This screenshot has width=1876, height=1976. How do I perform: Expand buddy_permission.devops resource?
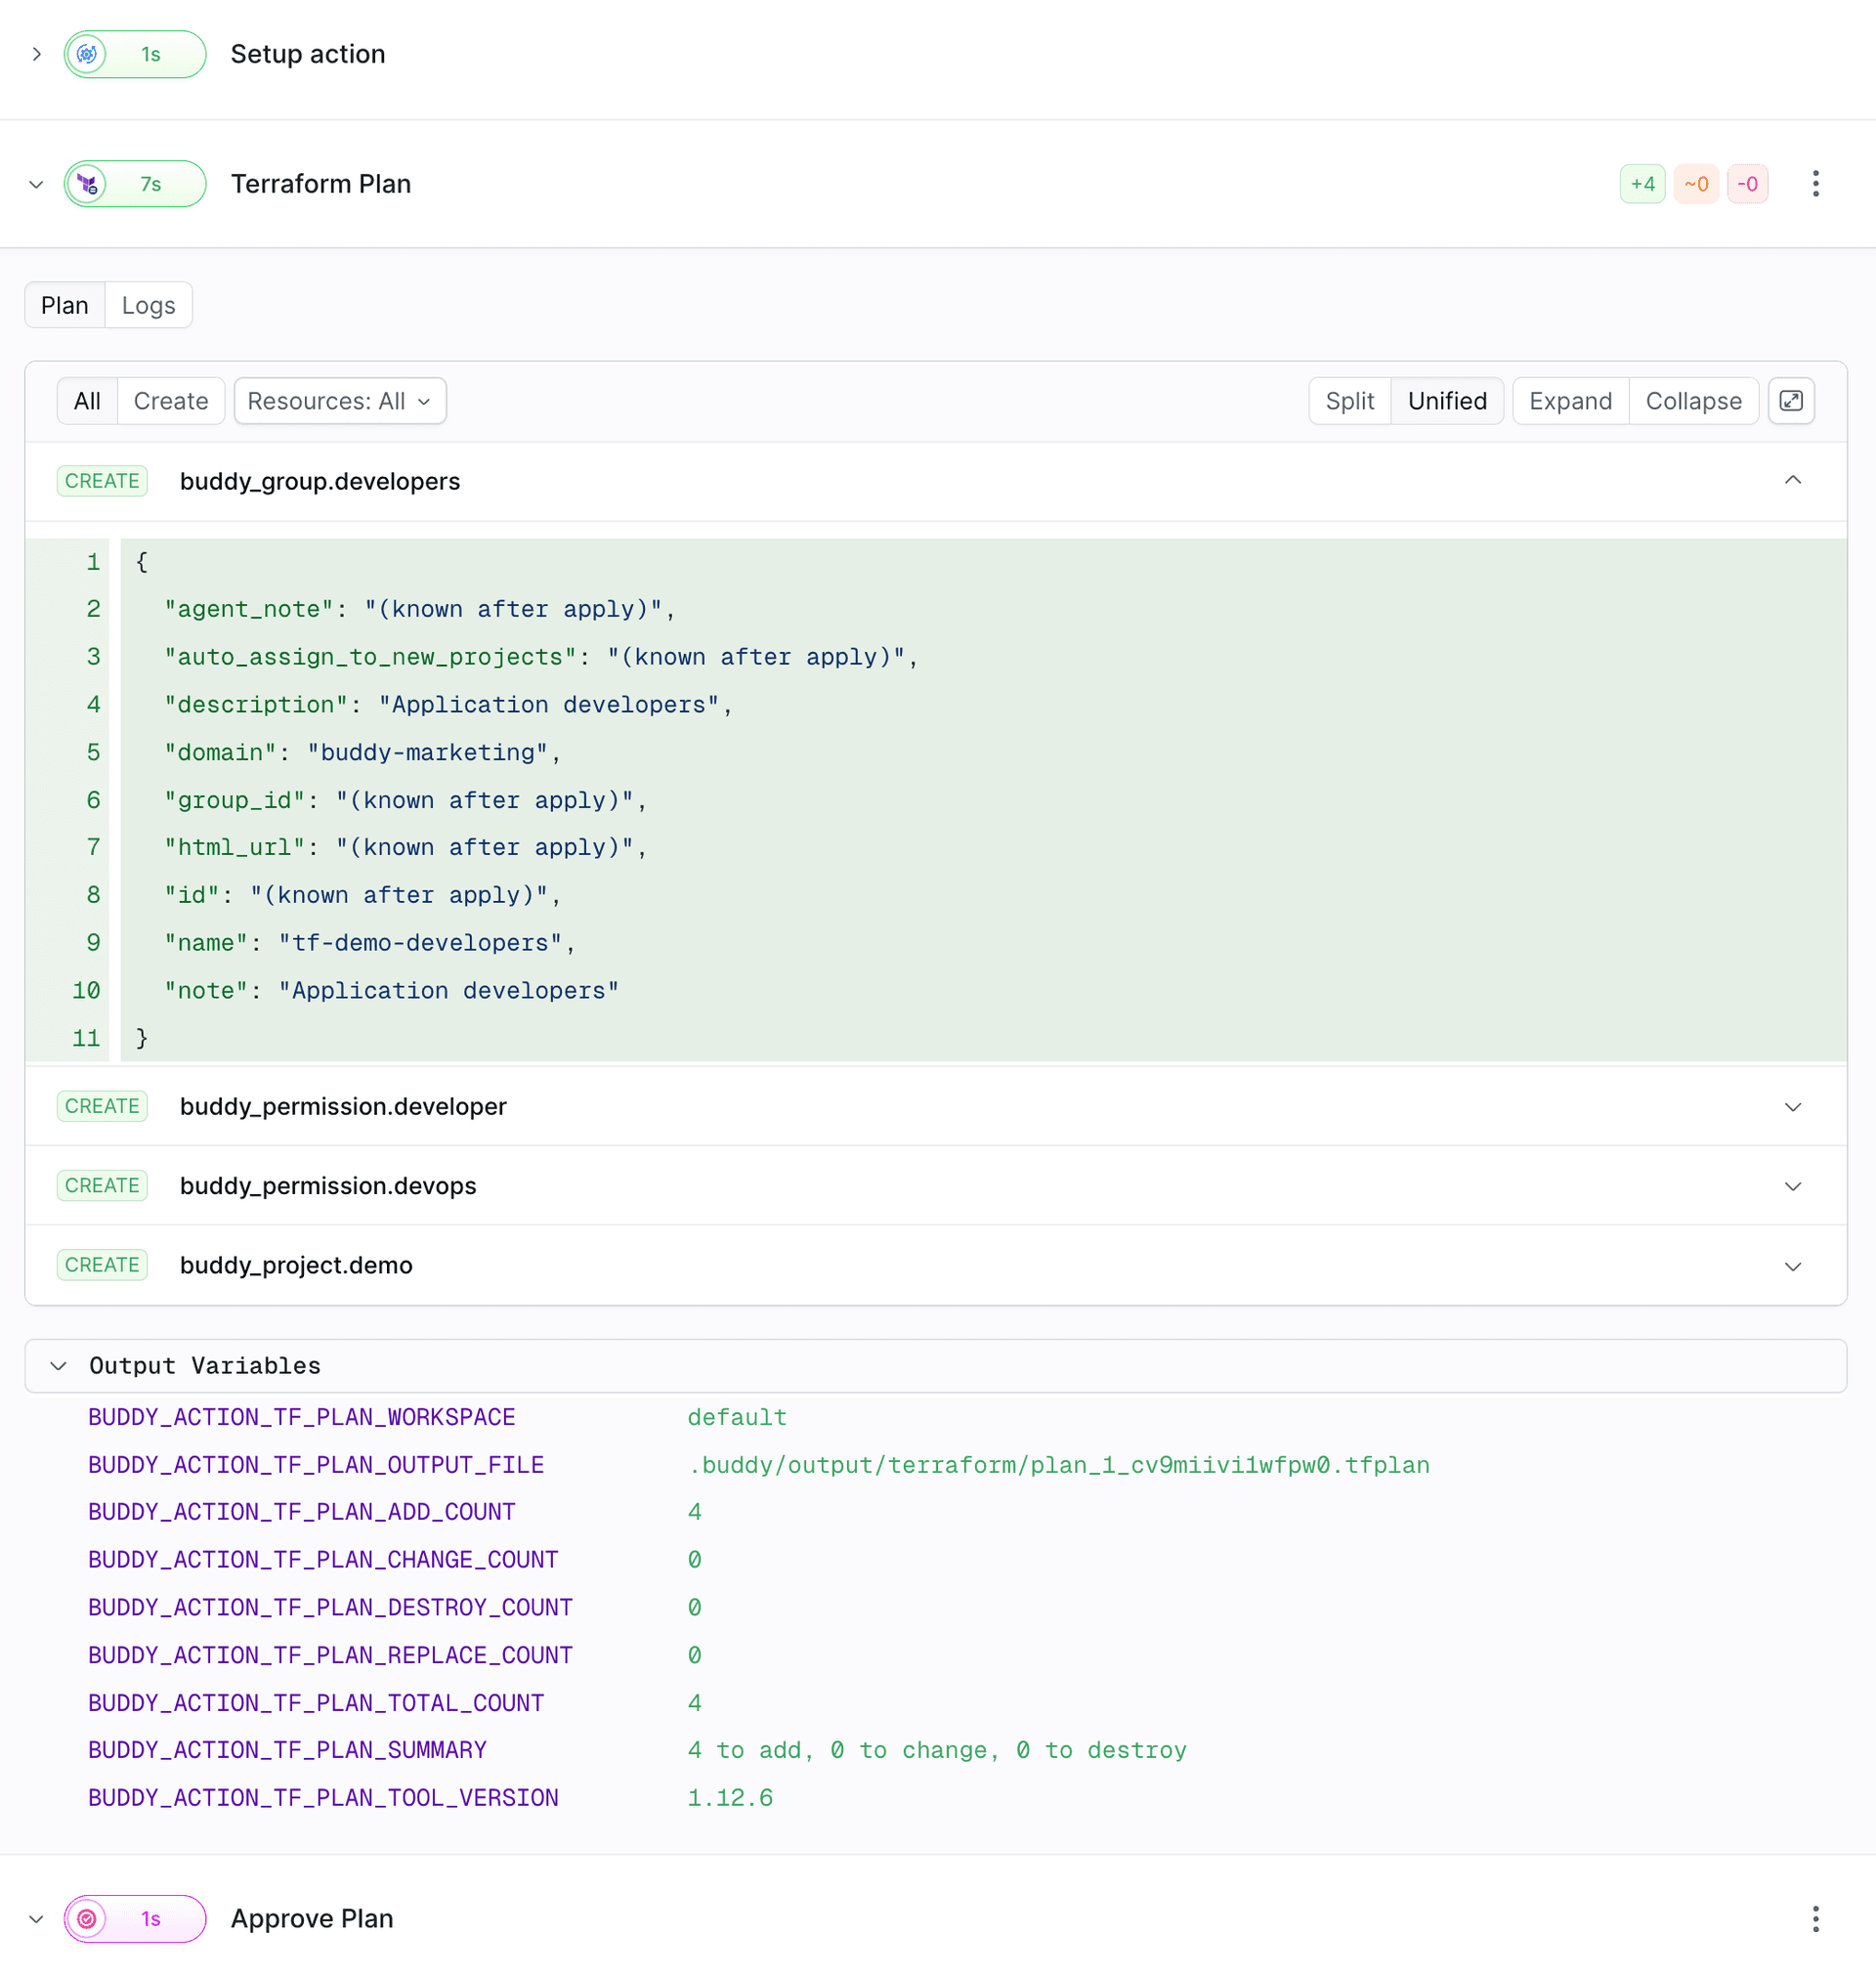1792,1185
